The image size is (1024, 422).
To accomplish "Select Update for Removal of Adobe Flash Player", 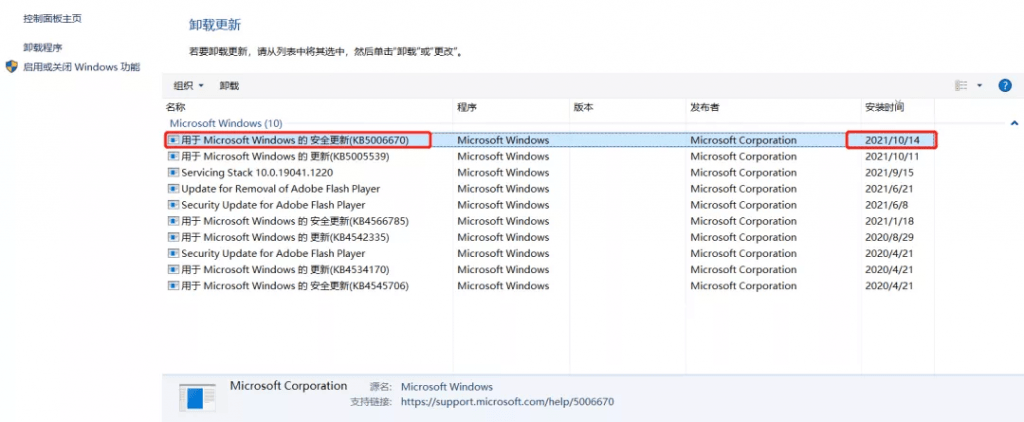I will pos(549,189).
